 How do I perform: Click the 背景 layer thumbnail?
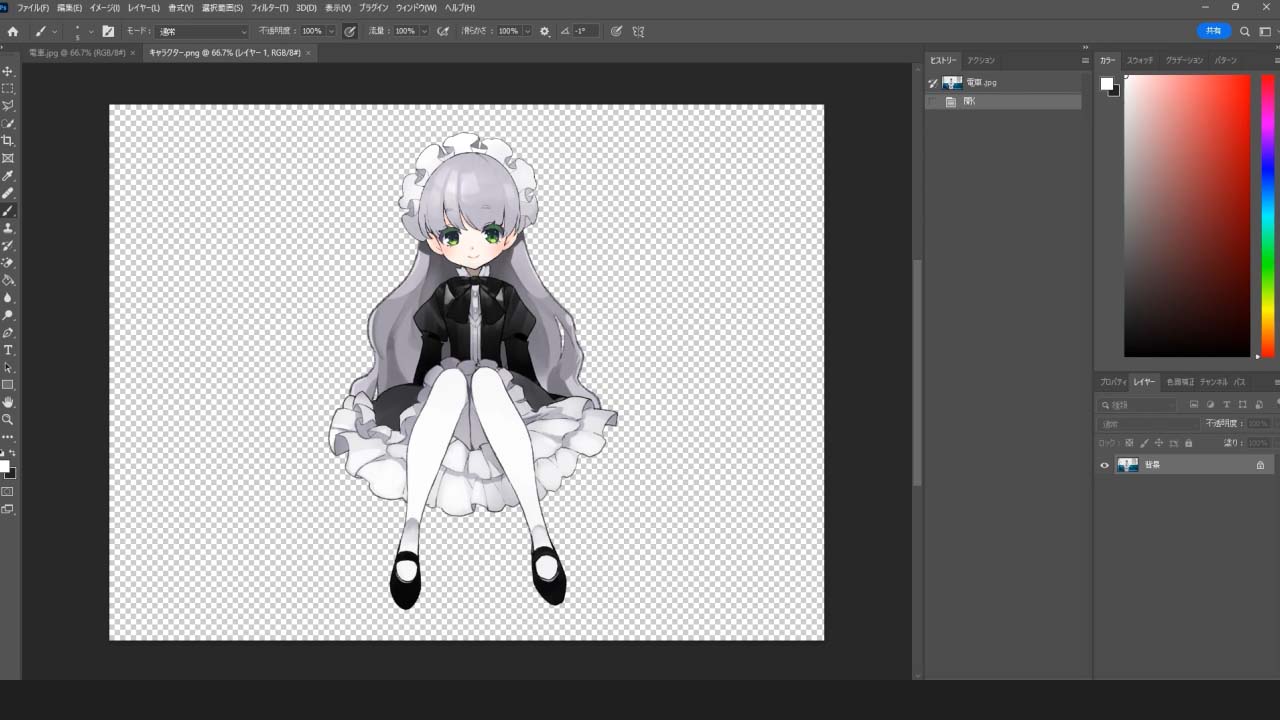pyautogui.click(x=1128, y=465)
